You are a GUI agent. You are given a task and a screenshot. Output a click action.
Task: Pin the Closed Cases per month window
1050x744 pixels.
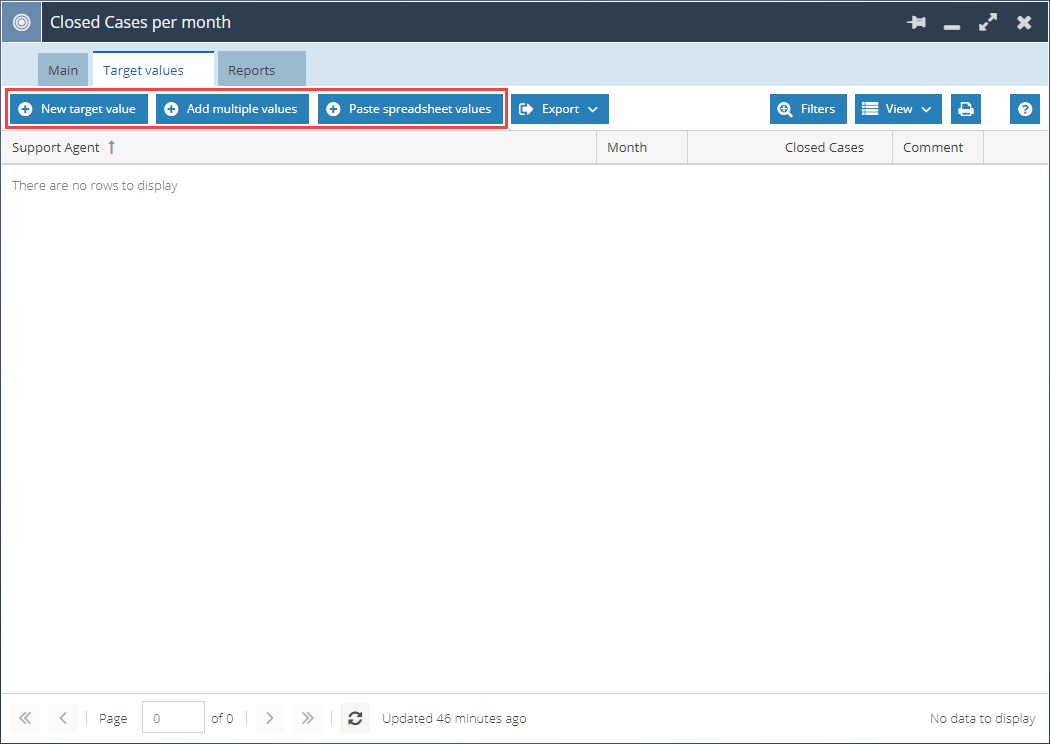(x=916, y=22)
